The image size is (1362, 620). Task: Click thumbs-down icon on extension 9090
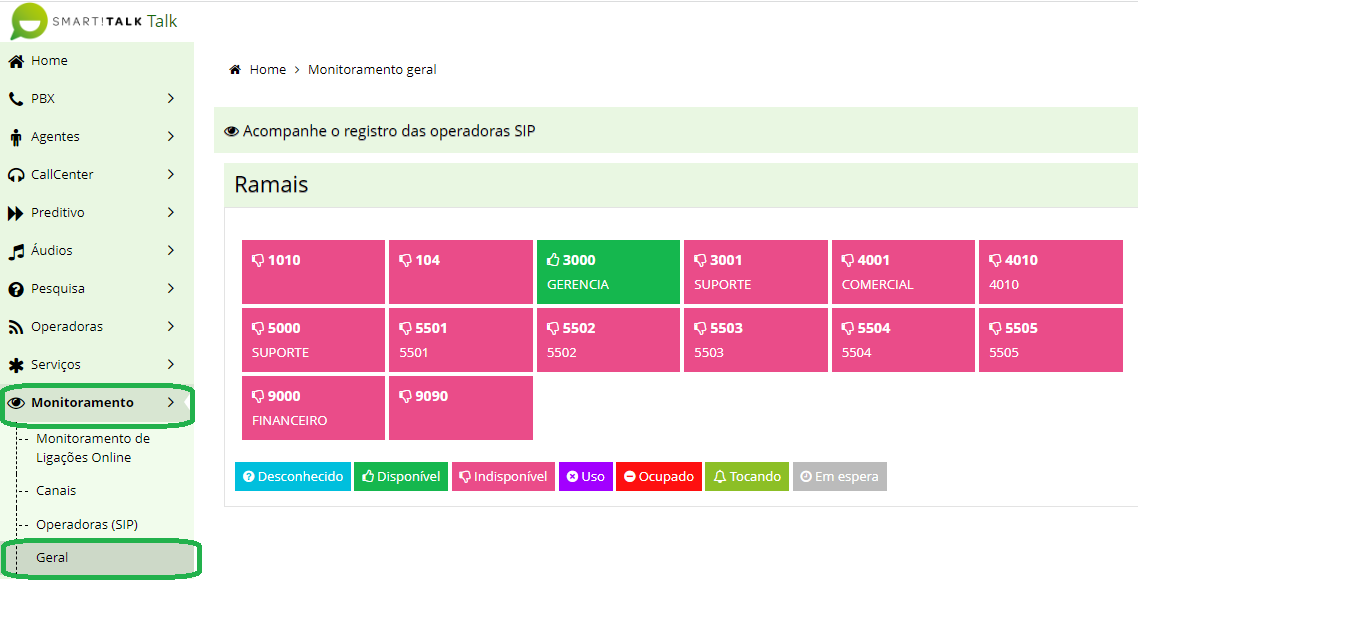pos(405,396)
